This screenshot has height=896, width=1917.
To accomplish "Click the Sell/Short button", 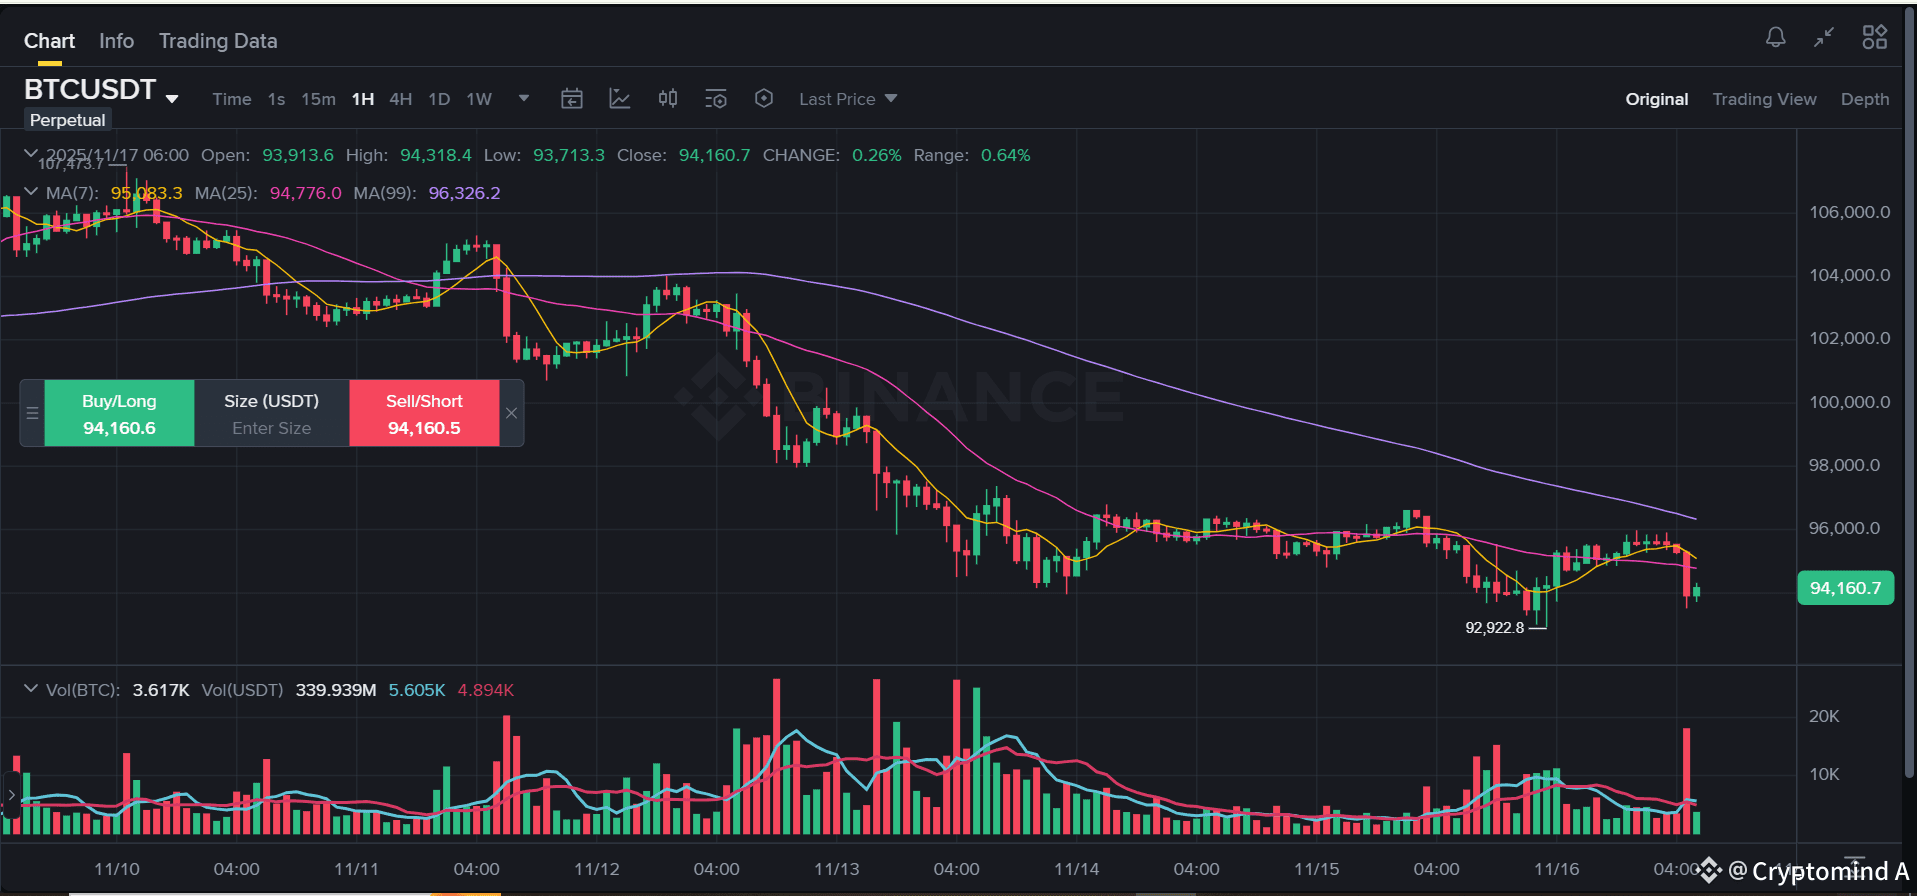I will [x=423, y=413].
